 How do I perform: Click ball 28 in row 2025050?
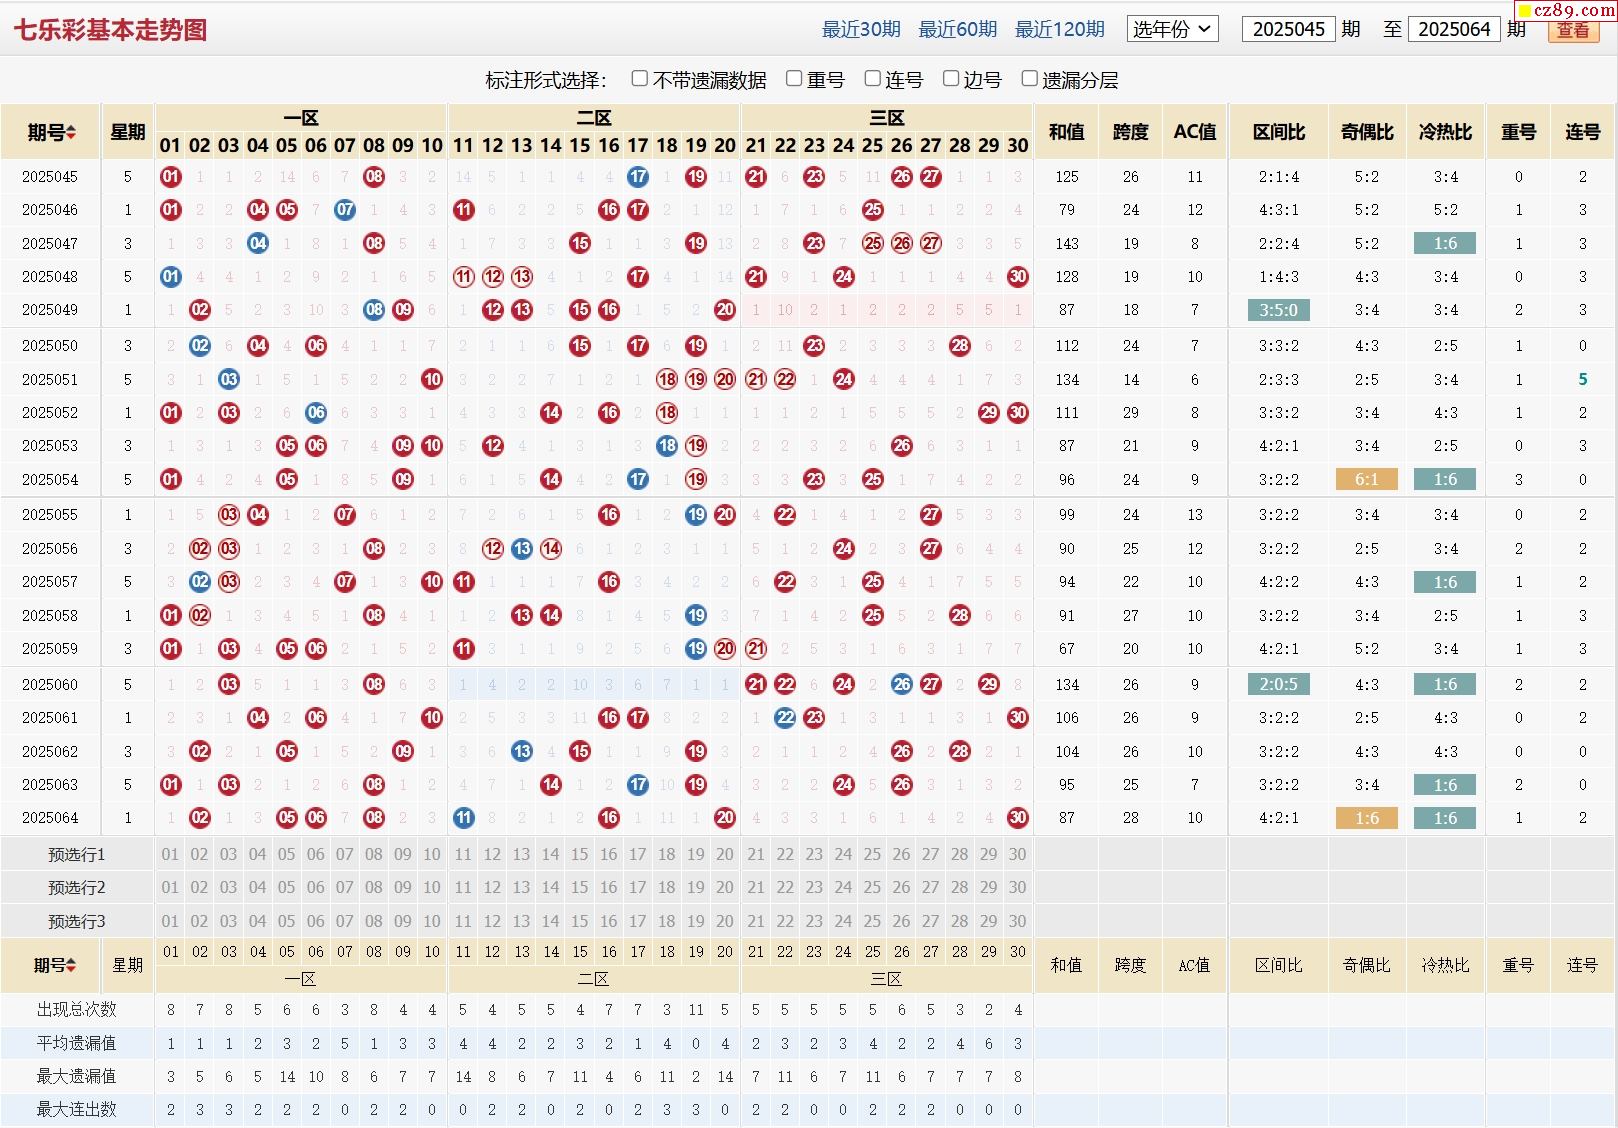[x=960, y=346]
